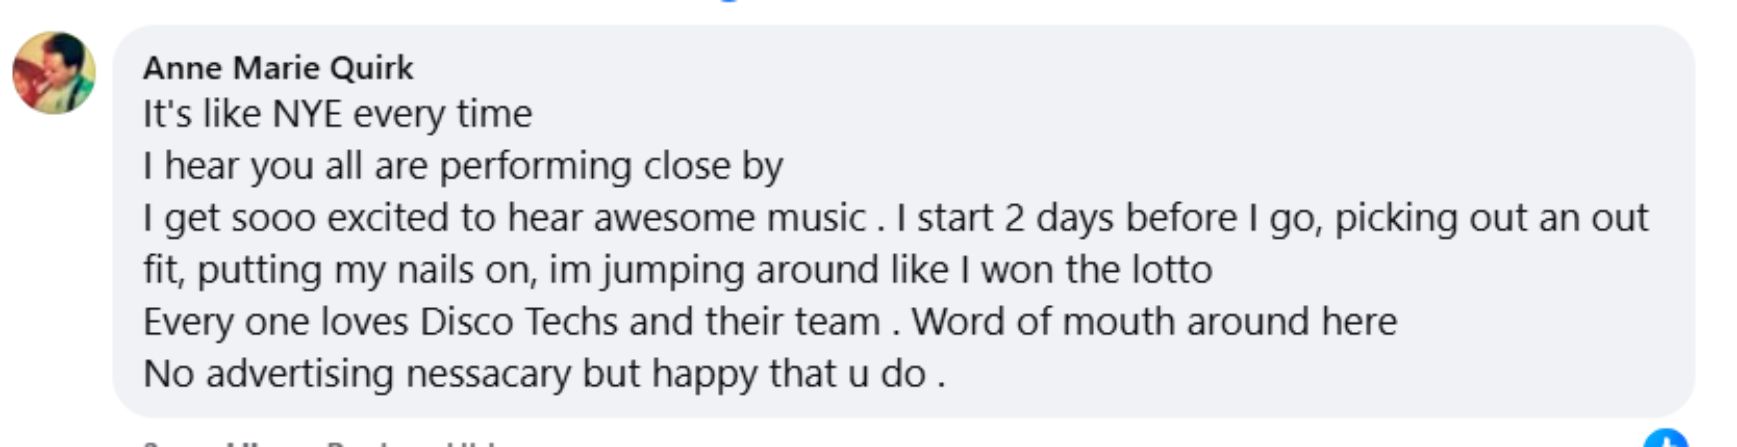Click the words "awesome music" in the comment
1737x447 pixels.
(729, 218)
